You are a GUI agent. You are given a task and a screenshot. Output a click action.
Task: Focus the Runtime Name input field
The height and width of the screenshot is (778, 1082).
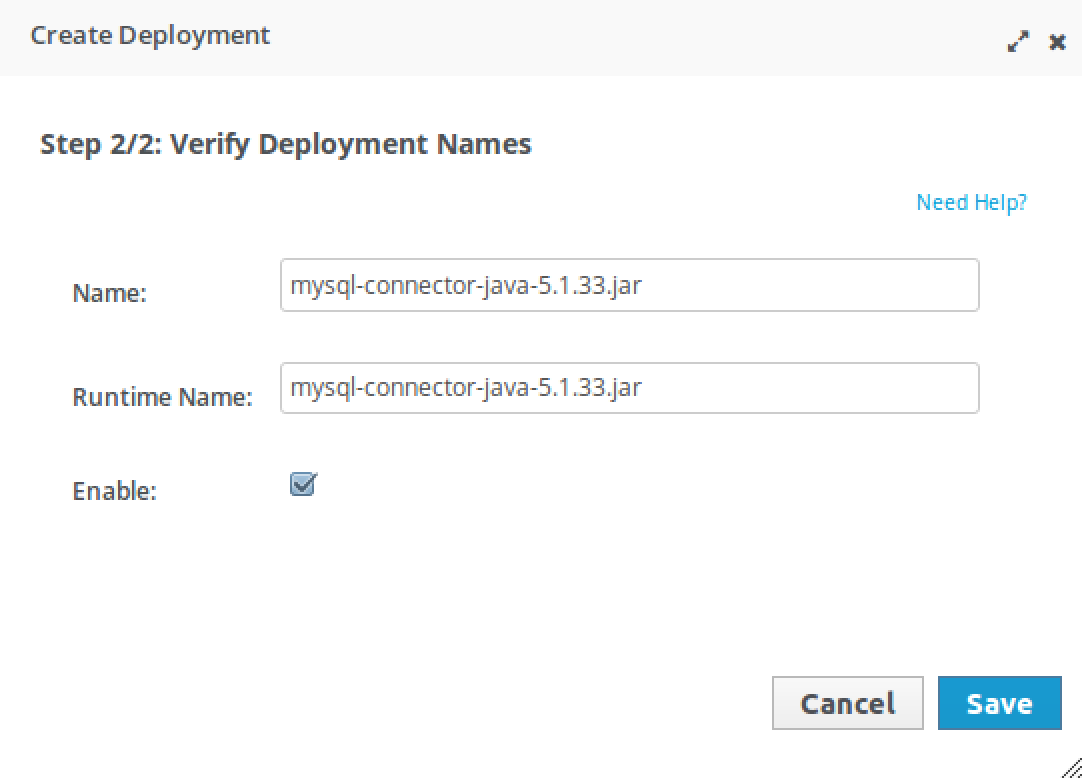pyautogui.click(x=629, y=388)
